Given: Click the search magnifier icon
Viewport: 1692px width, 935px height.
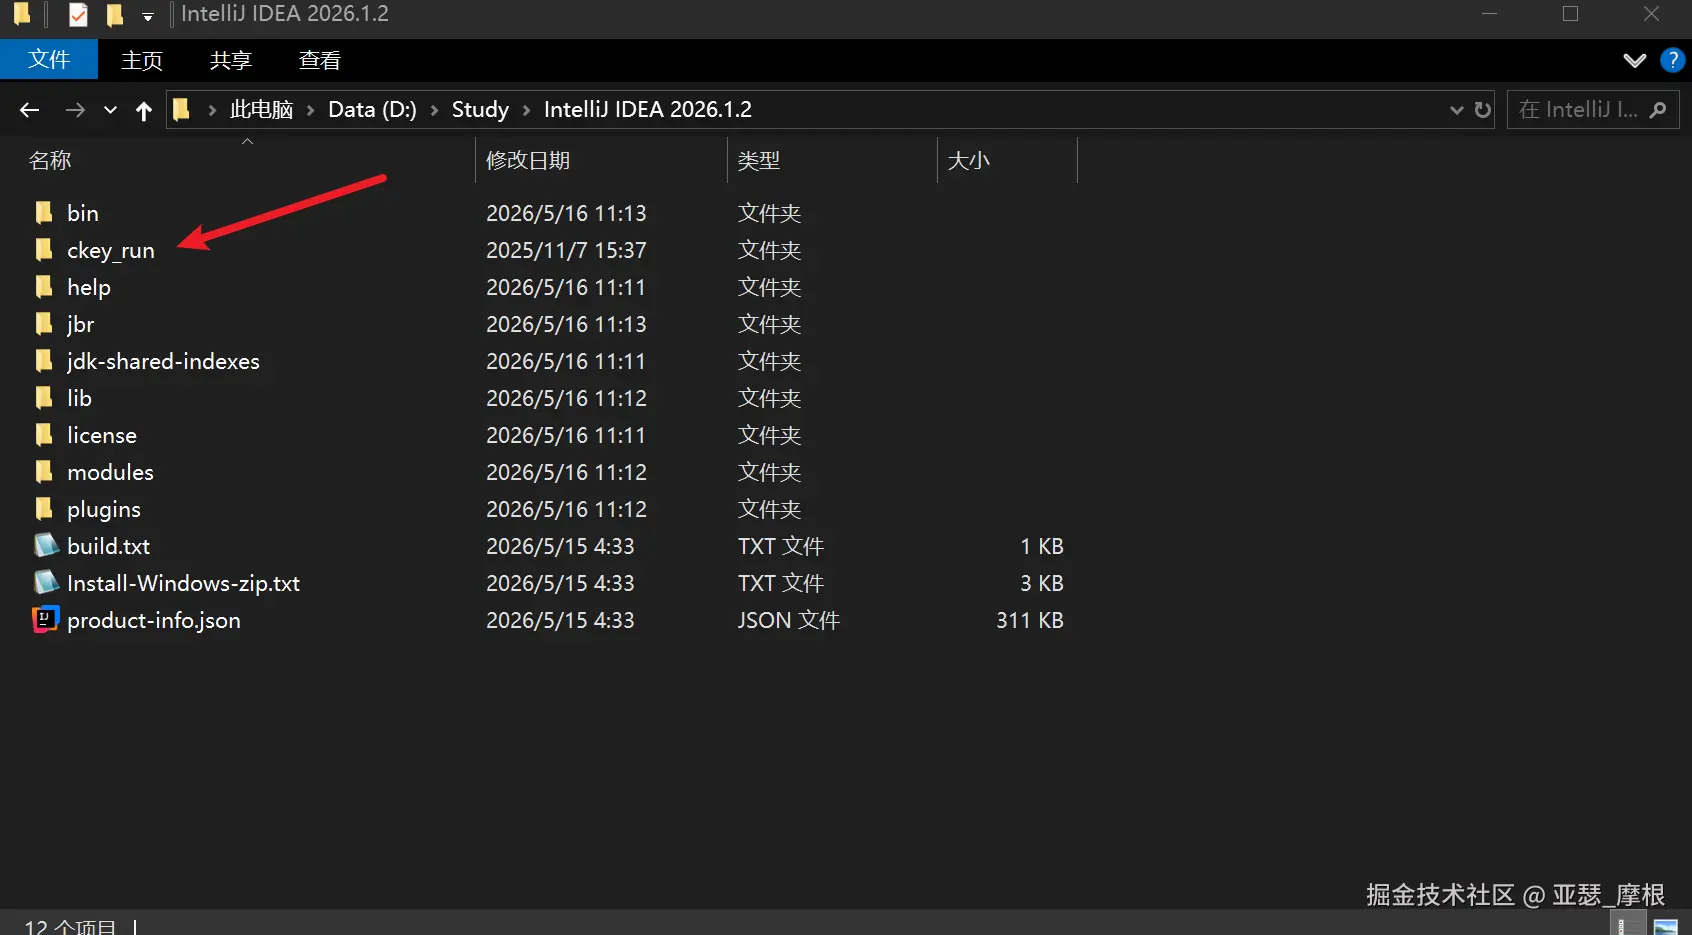Looking at the screenshot, I should [x=1659, y=110].
